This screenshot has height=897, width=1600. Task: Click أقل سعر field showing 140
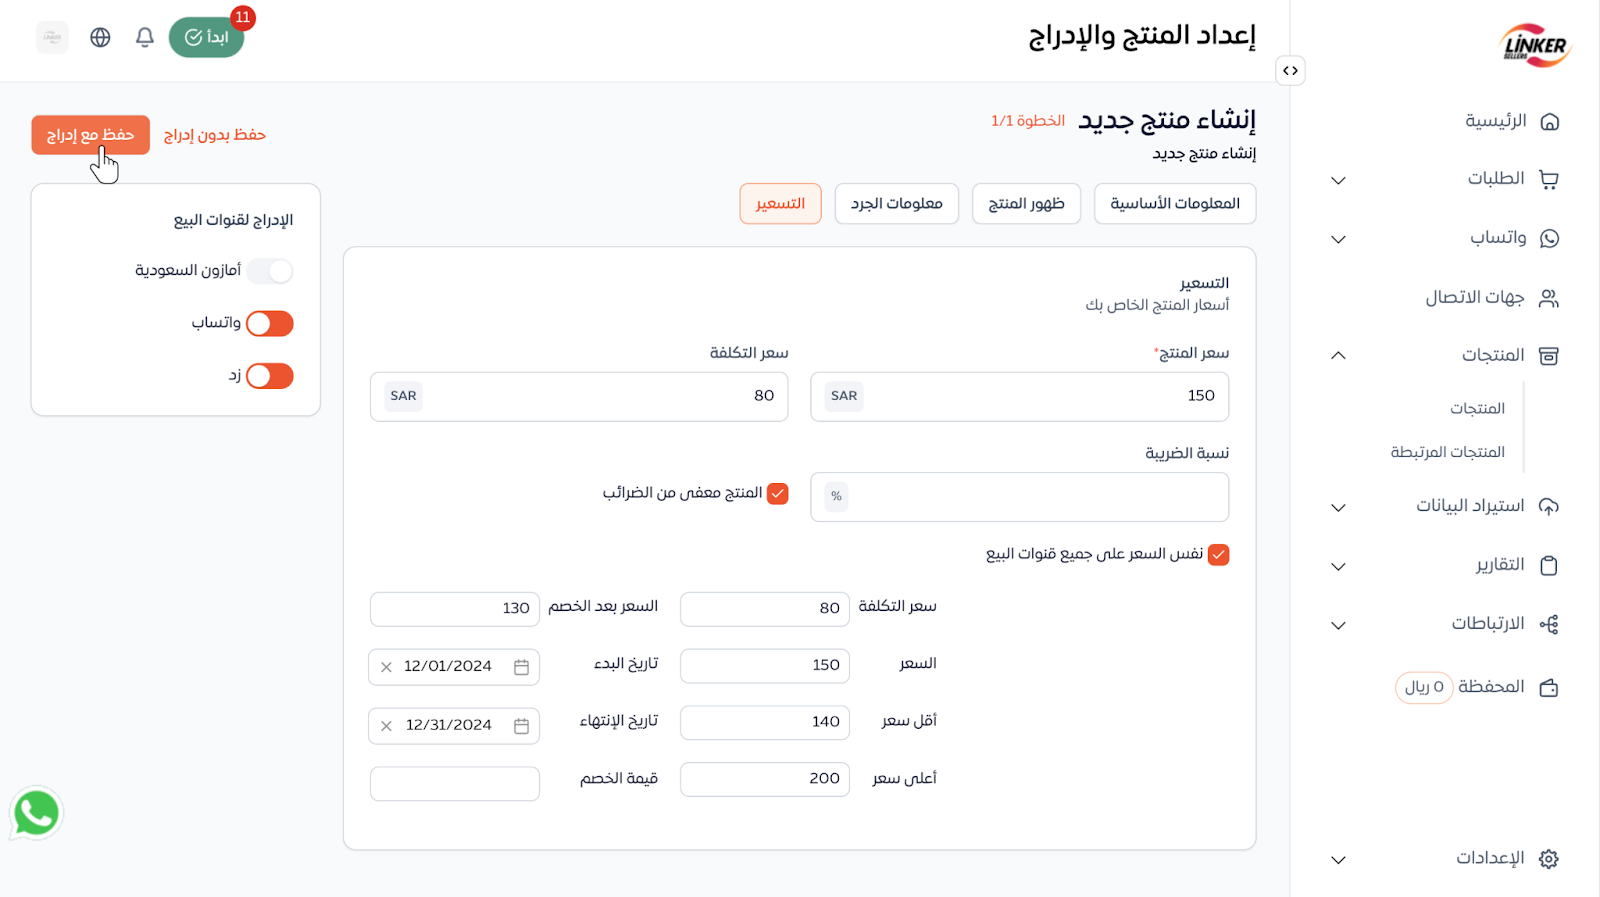click(765, 723)
